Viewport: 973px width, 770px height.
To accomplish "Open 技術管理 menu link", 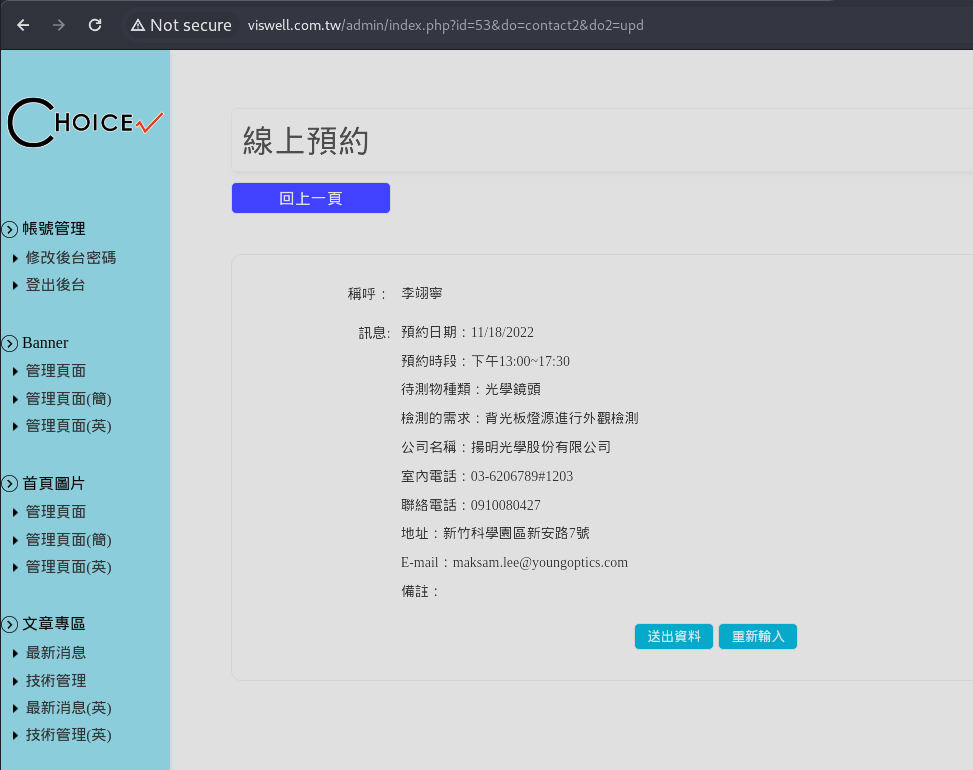I will point(55,681).
